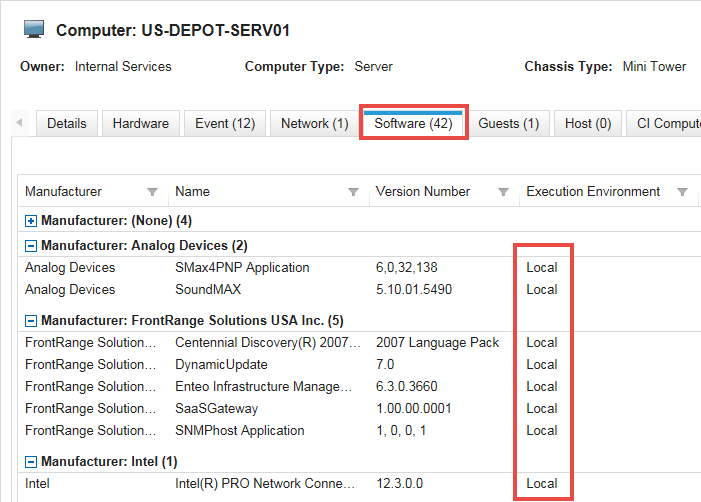Click the Internal Services owner value
This screenshot has width=701, height=502.
[123, 67]
